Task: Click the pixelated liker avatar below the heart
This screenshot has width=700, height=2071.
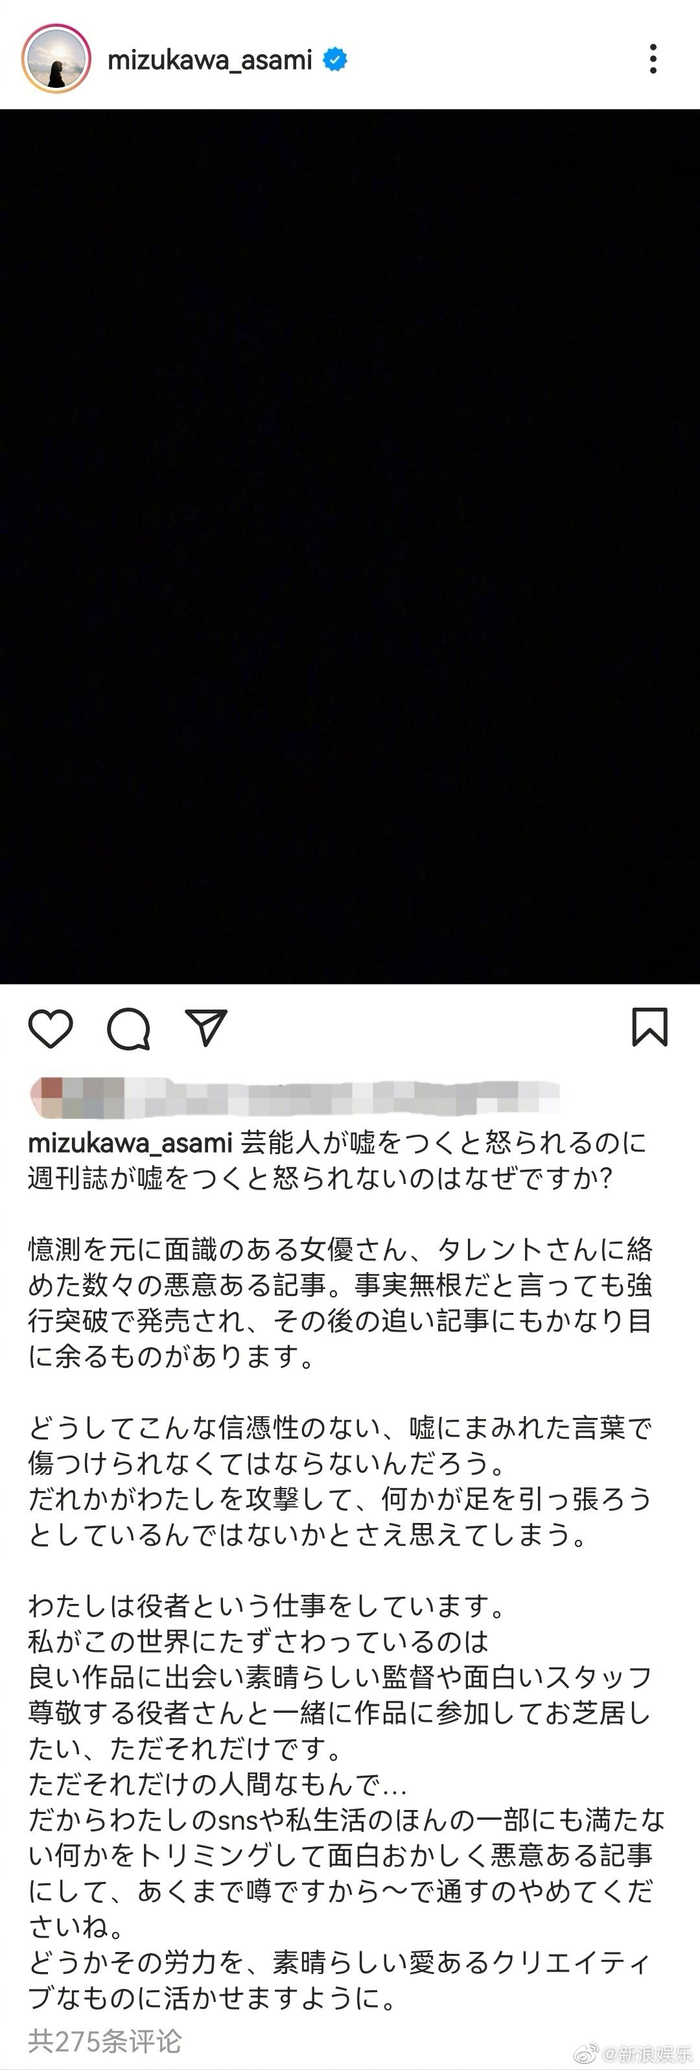Action: [x=48, y=1097]
